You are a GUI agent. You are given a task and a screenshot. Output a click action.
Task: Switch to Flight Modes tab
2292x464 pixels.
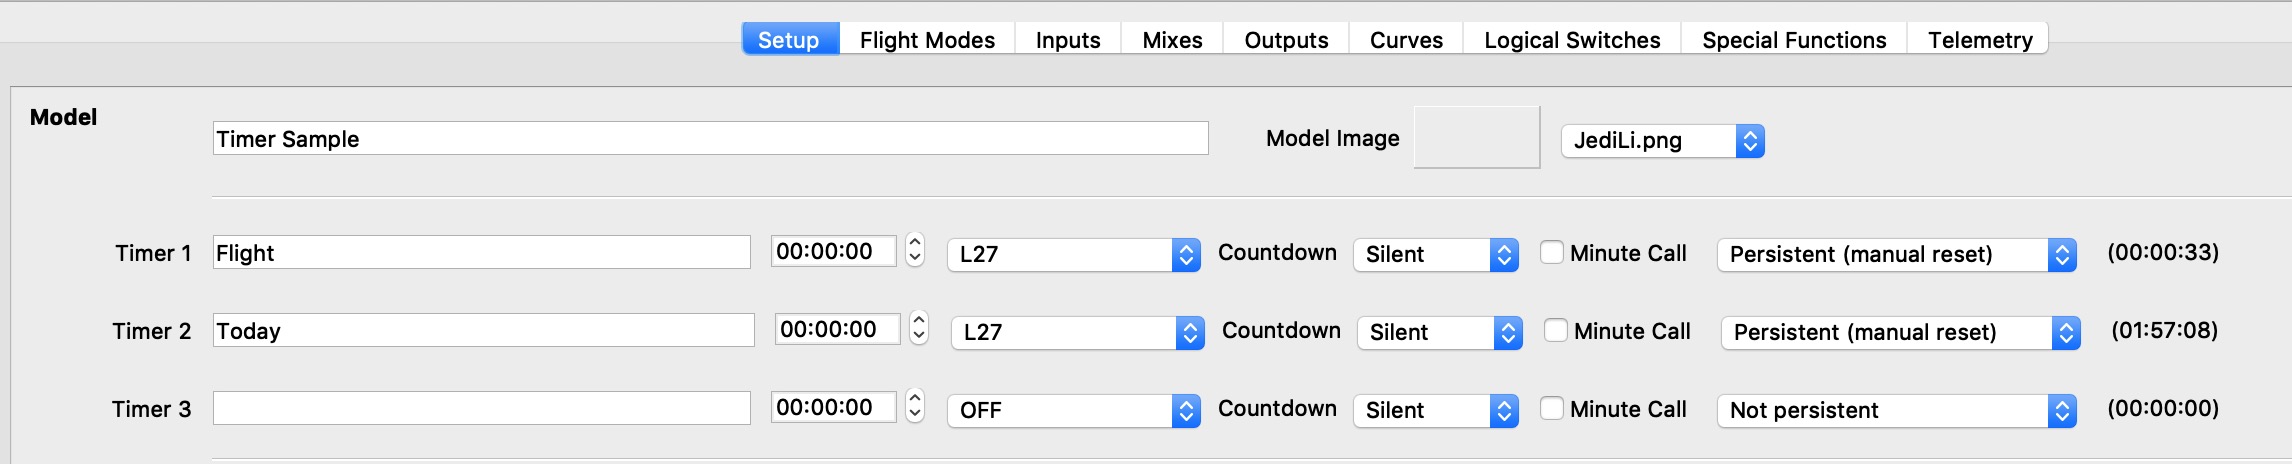pos(927,40)
